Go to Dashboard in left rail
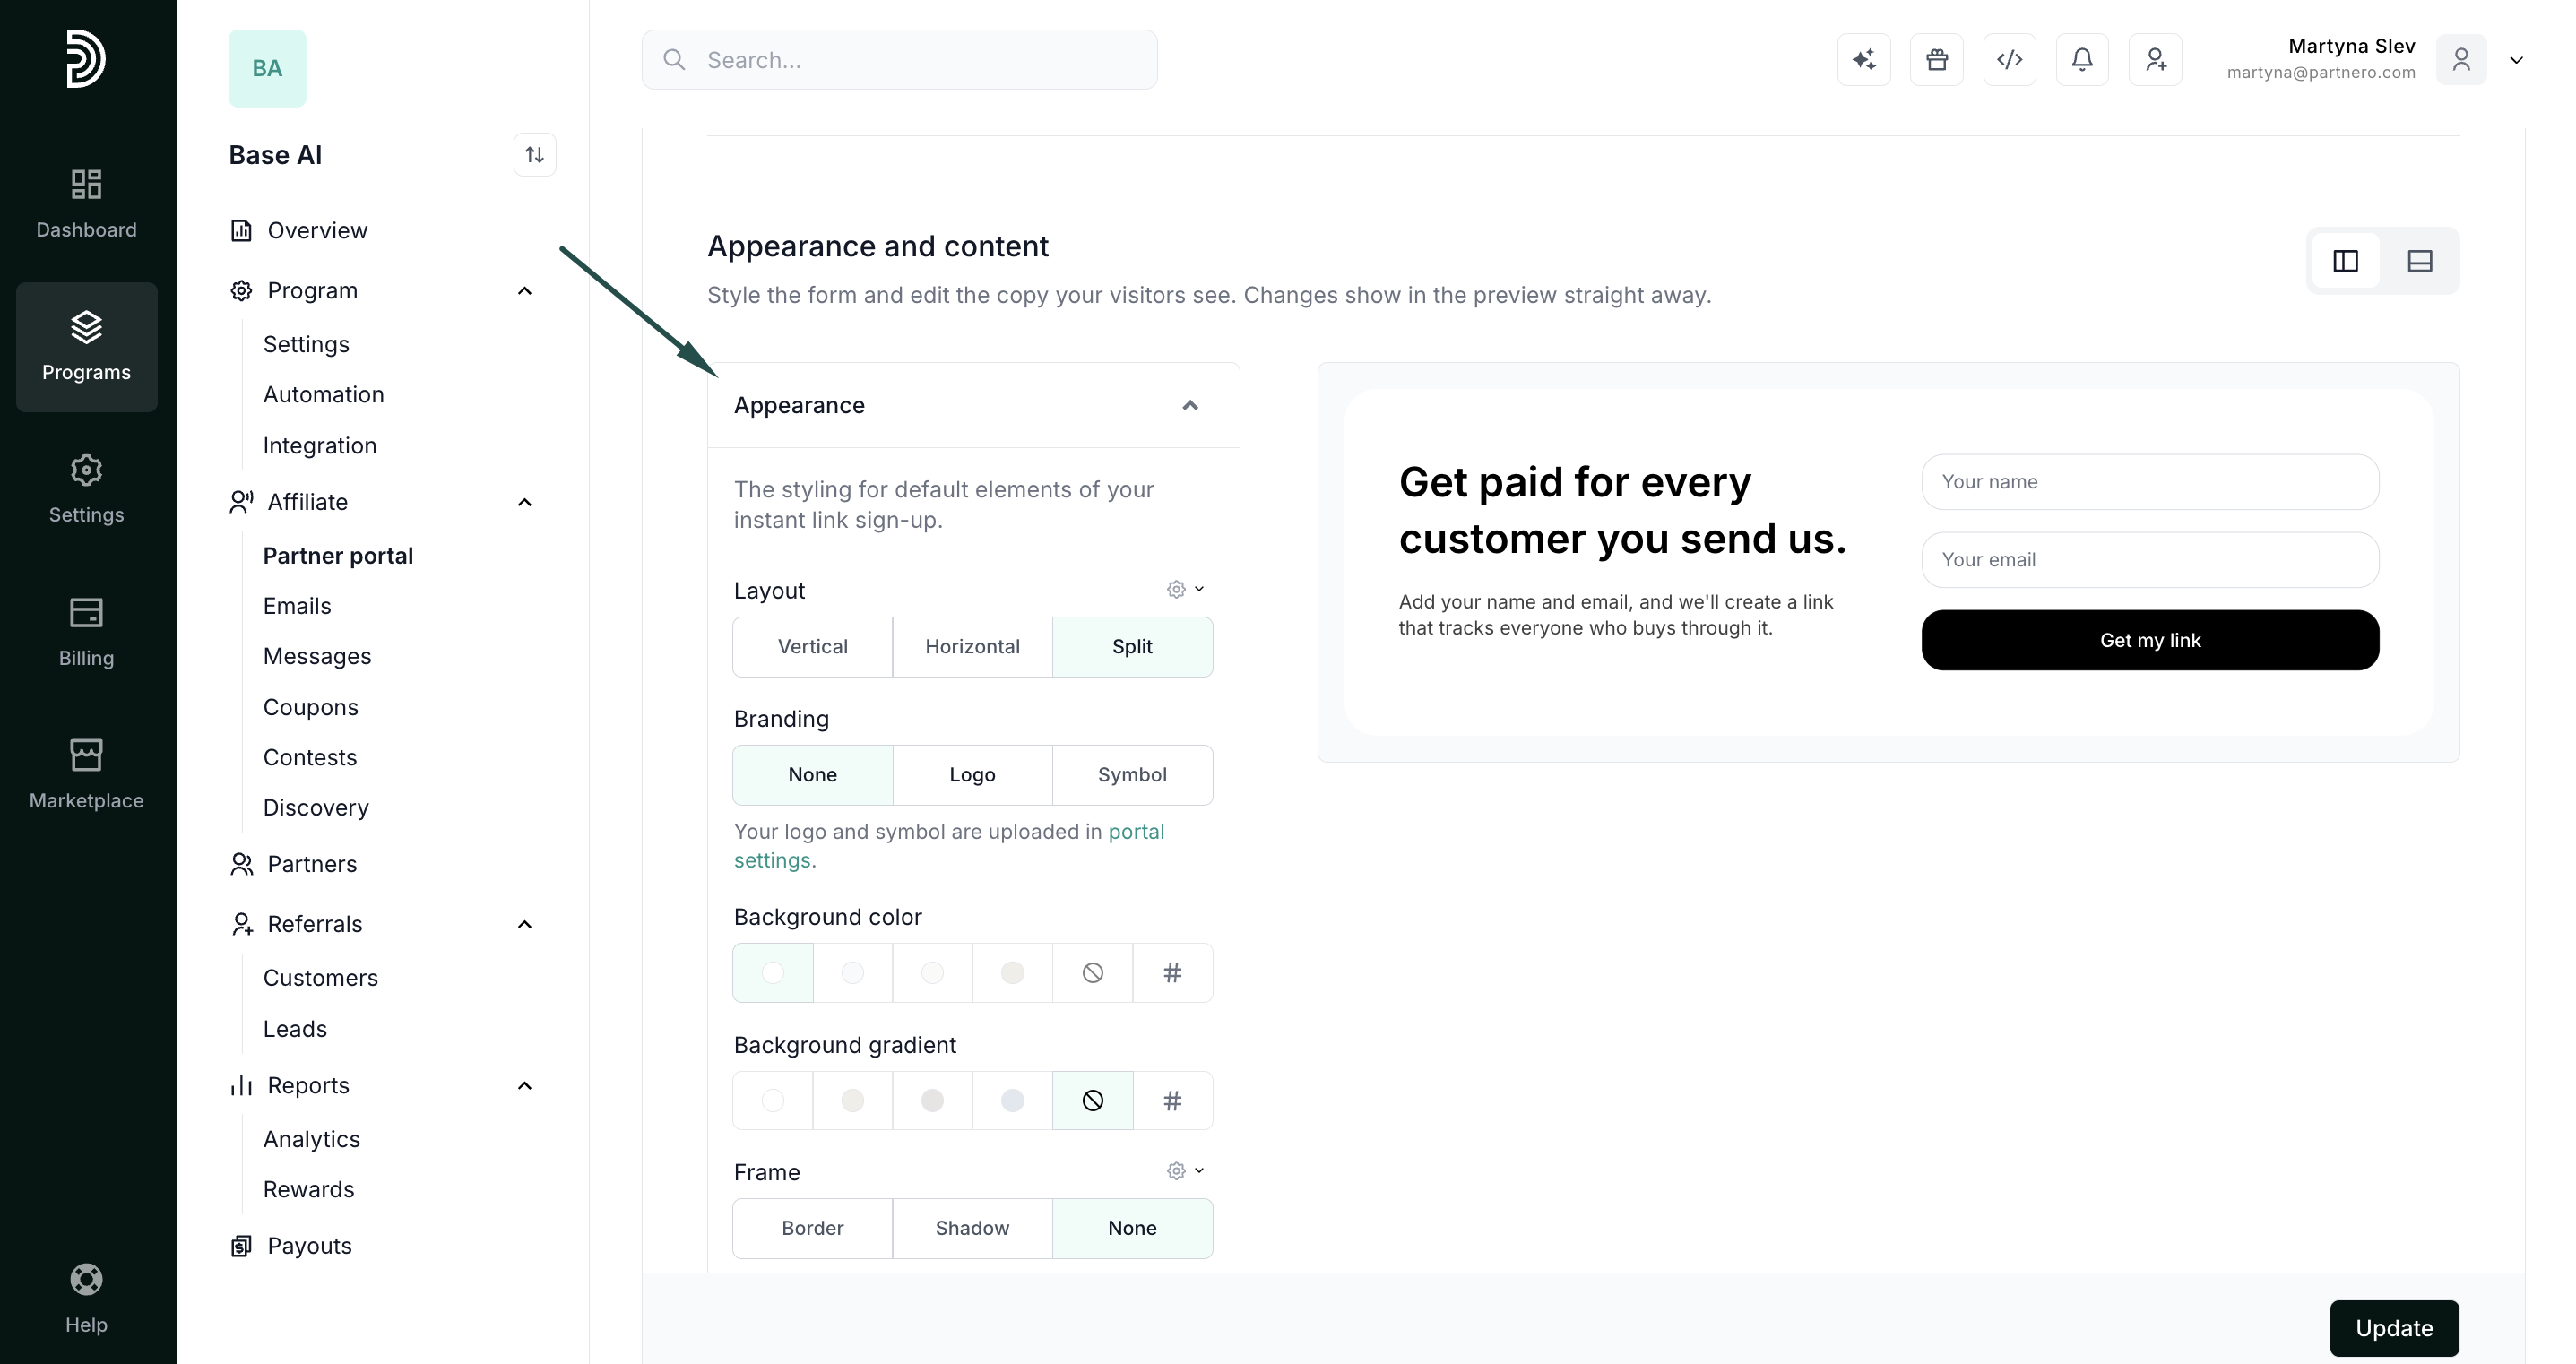This screenshot has height=1364, width=2576. (87, 204)
